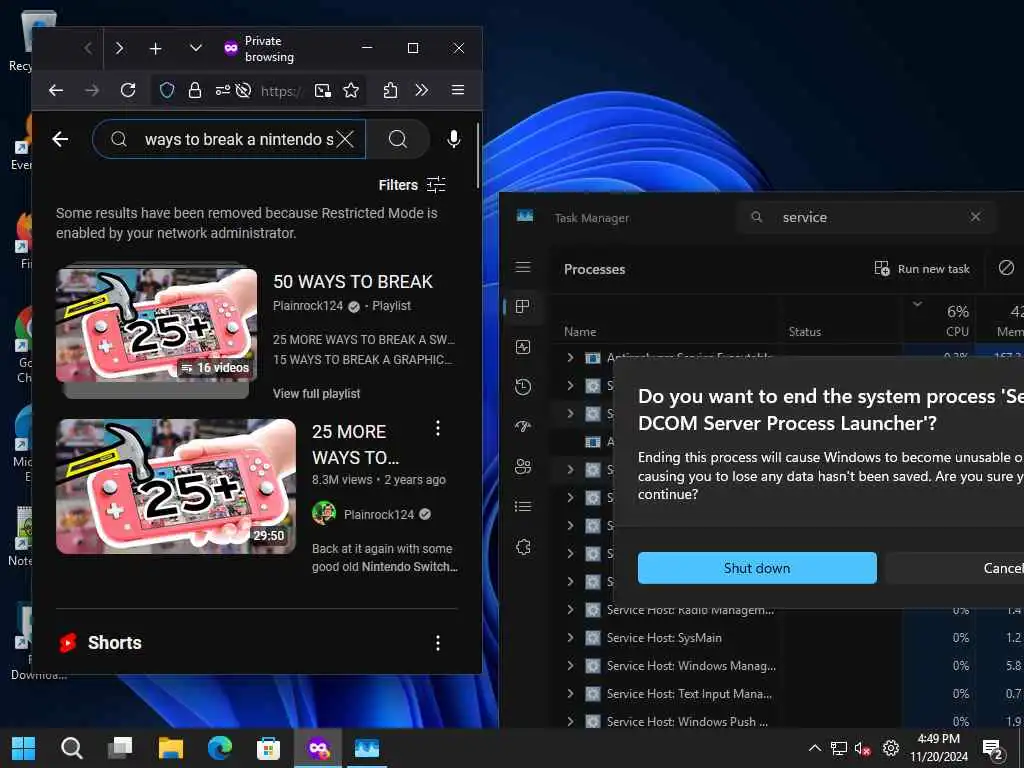
Task: Switch to Details page in Task Manager
Action: pos(523,506)
